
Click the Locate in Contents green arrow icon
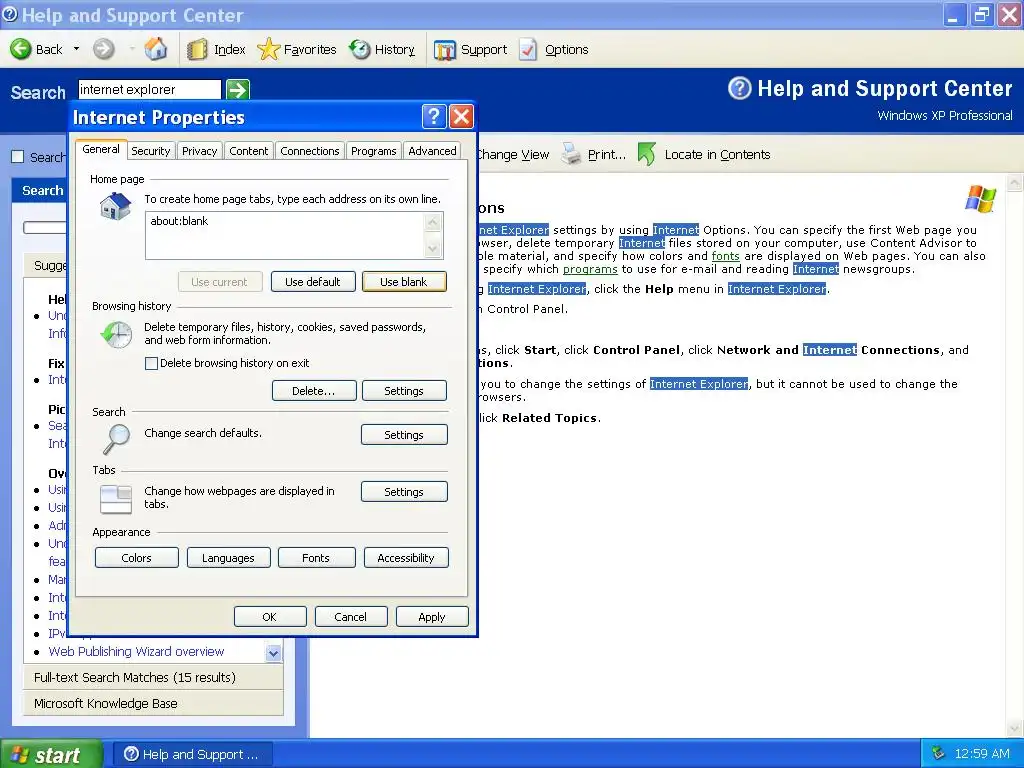[x=646, y=154]
